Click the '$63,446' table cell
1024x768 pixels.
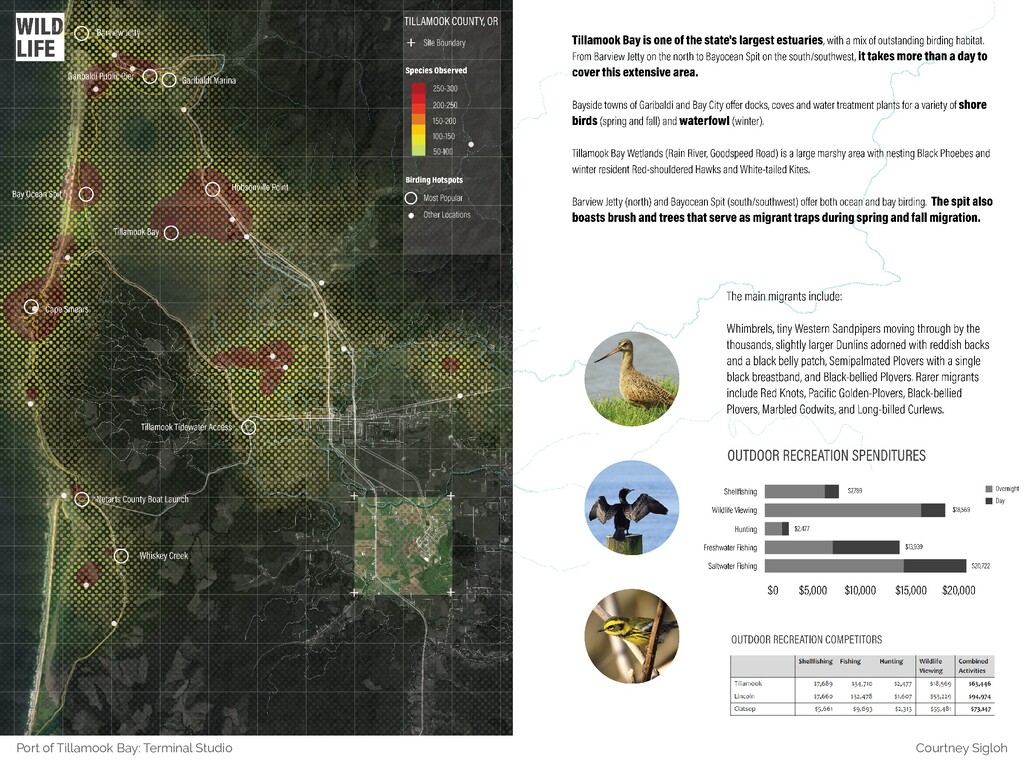click(979, 684)
